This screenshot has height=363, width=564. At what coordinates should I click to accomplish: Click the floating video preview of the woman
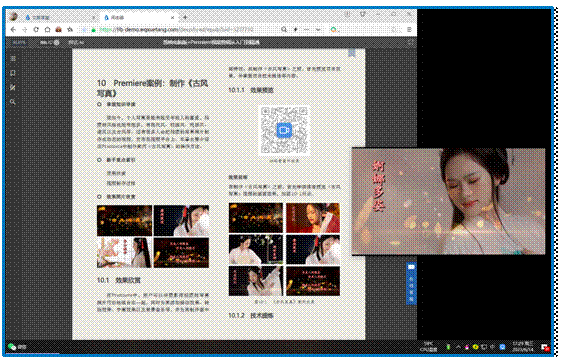pyautogui.click(x=448, y=201)
